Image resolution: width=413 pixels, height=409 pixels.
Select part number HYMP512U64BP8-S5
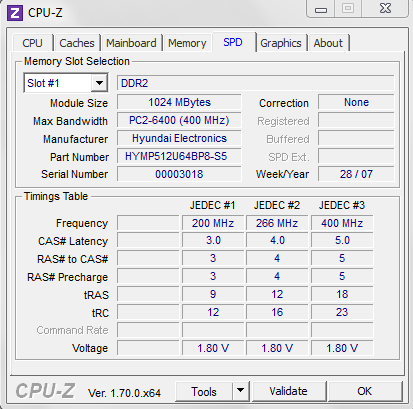[179, 156]
